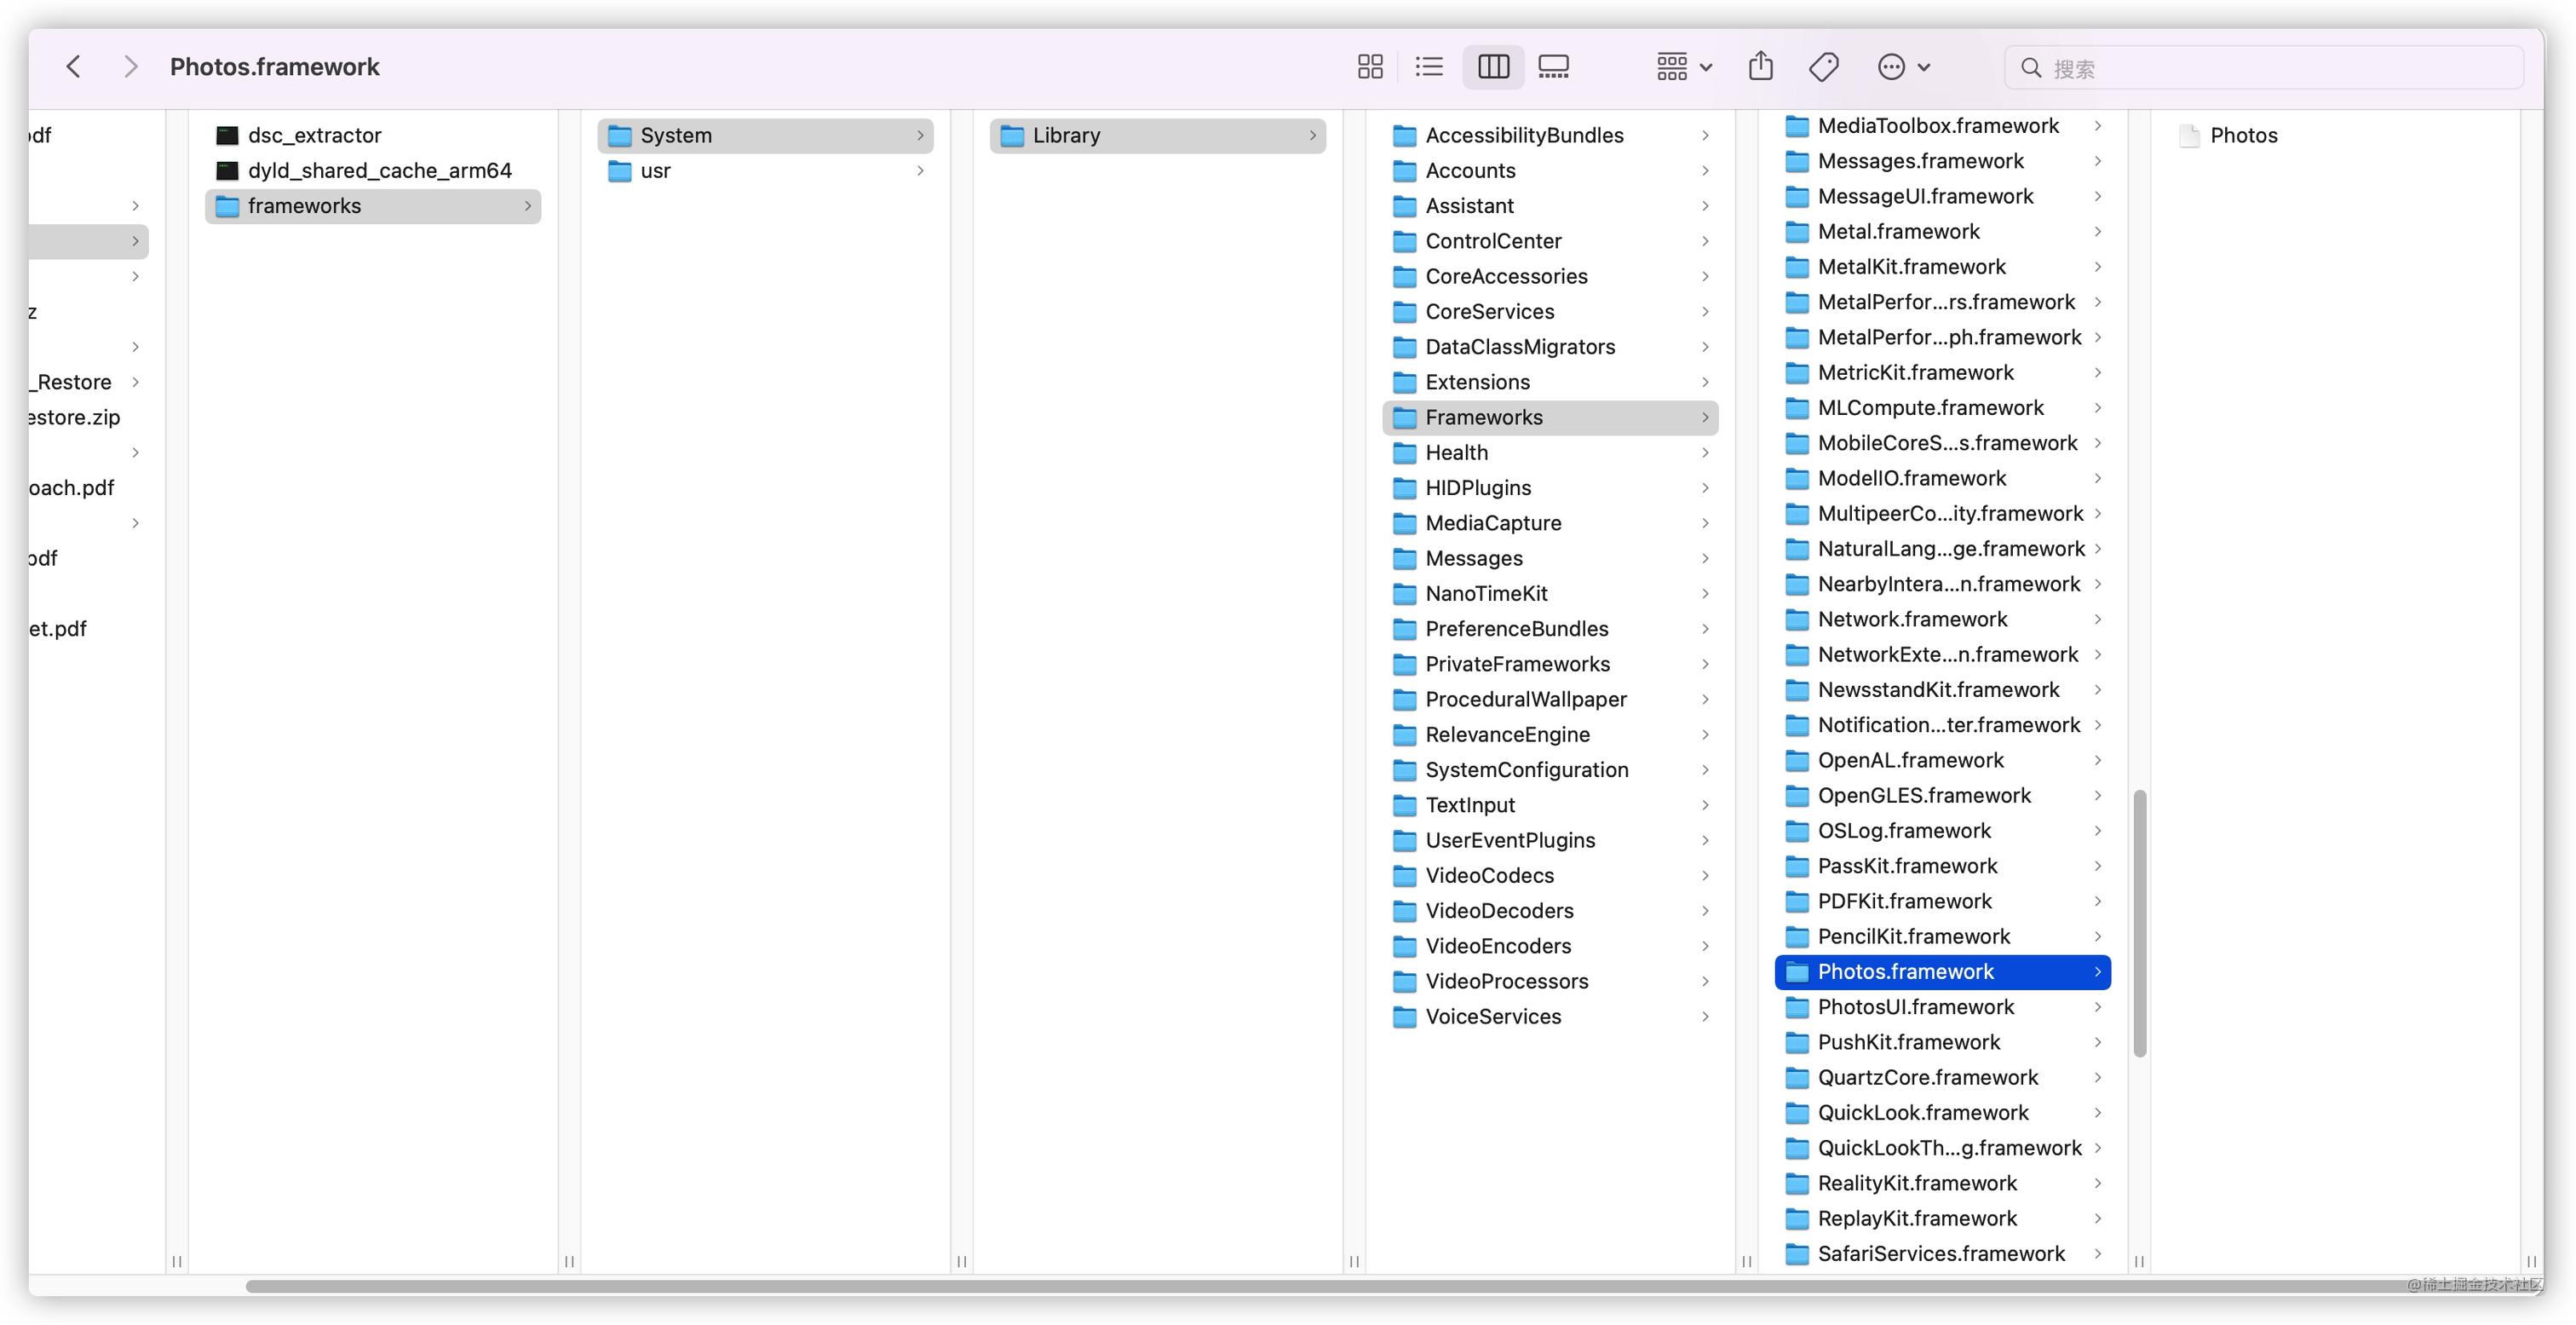Click the PhotosUI.framework folder icon

(x=1797, y=1007)
